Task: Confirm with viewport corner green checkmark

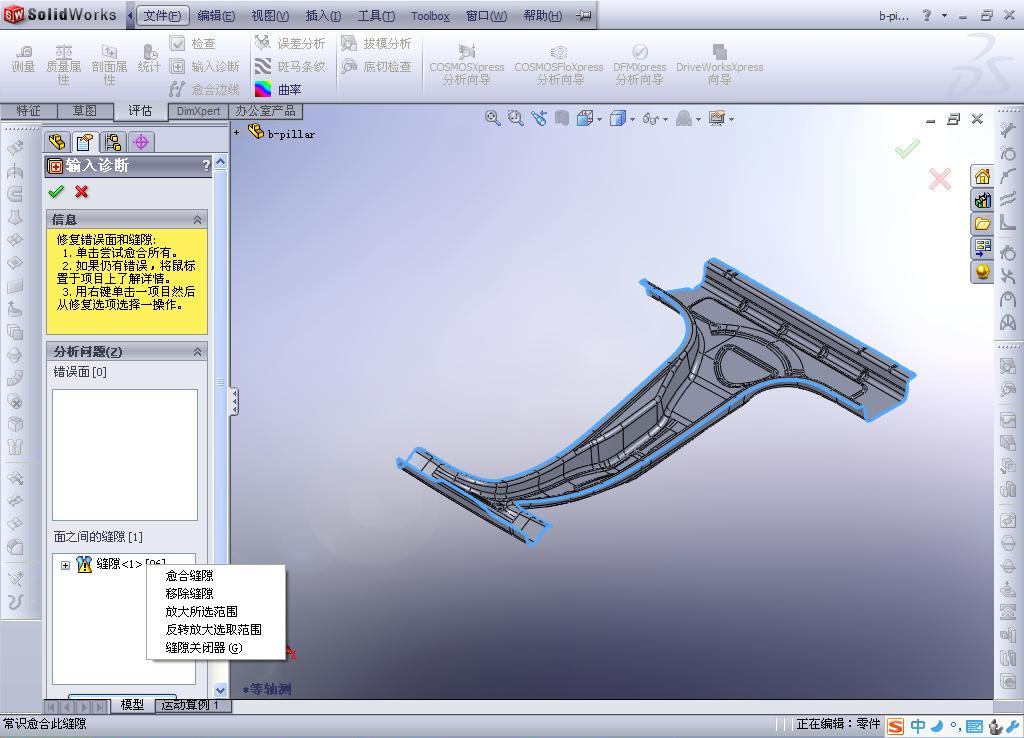Action: (x=907, y=148)
